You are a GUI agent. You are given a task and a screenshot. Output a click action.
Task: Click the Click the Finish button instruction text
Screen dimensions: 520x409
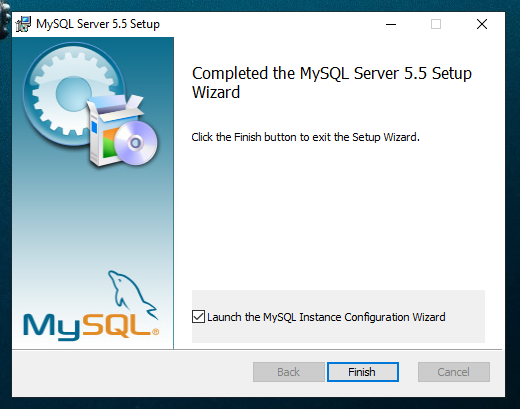tap(305, 137)
